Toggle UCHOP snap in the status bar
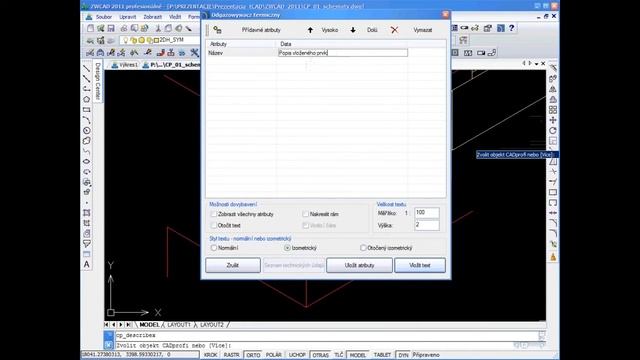Viewport: 640px width, 360px height. (297, 355)
